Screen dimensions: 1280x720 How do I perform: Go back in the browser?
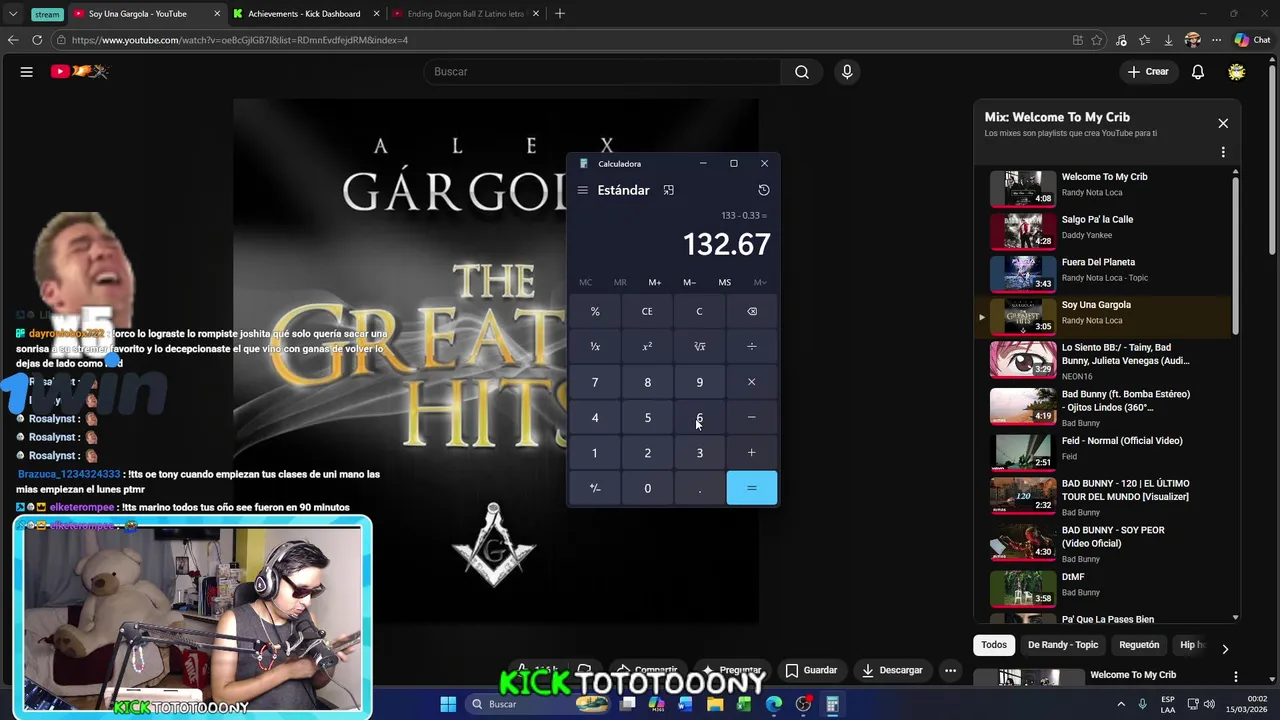[13, 40]
